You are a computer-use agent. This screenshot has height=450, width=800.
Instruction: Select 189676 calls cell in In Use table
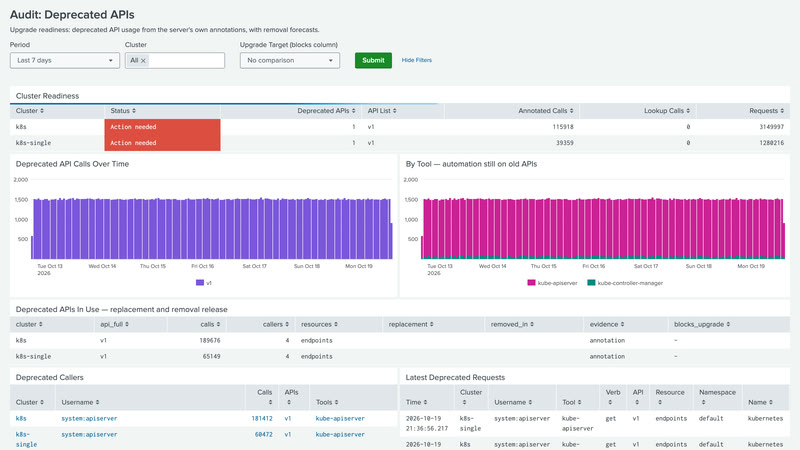tap(210, 340)
